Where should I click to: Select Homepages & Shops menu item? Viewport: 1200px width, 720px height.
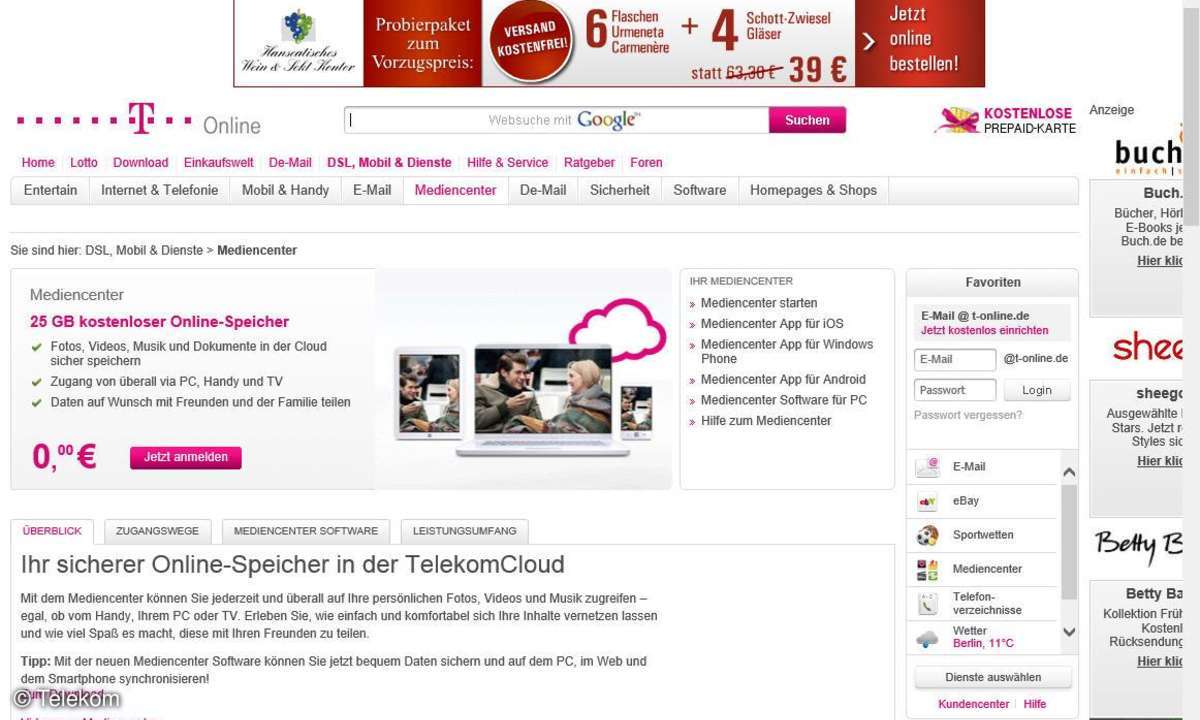pos(813,190)
